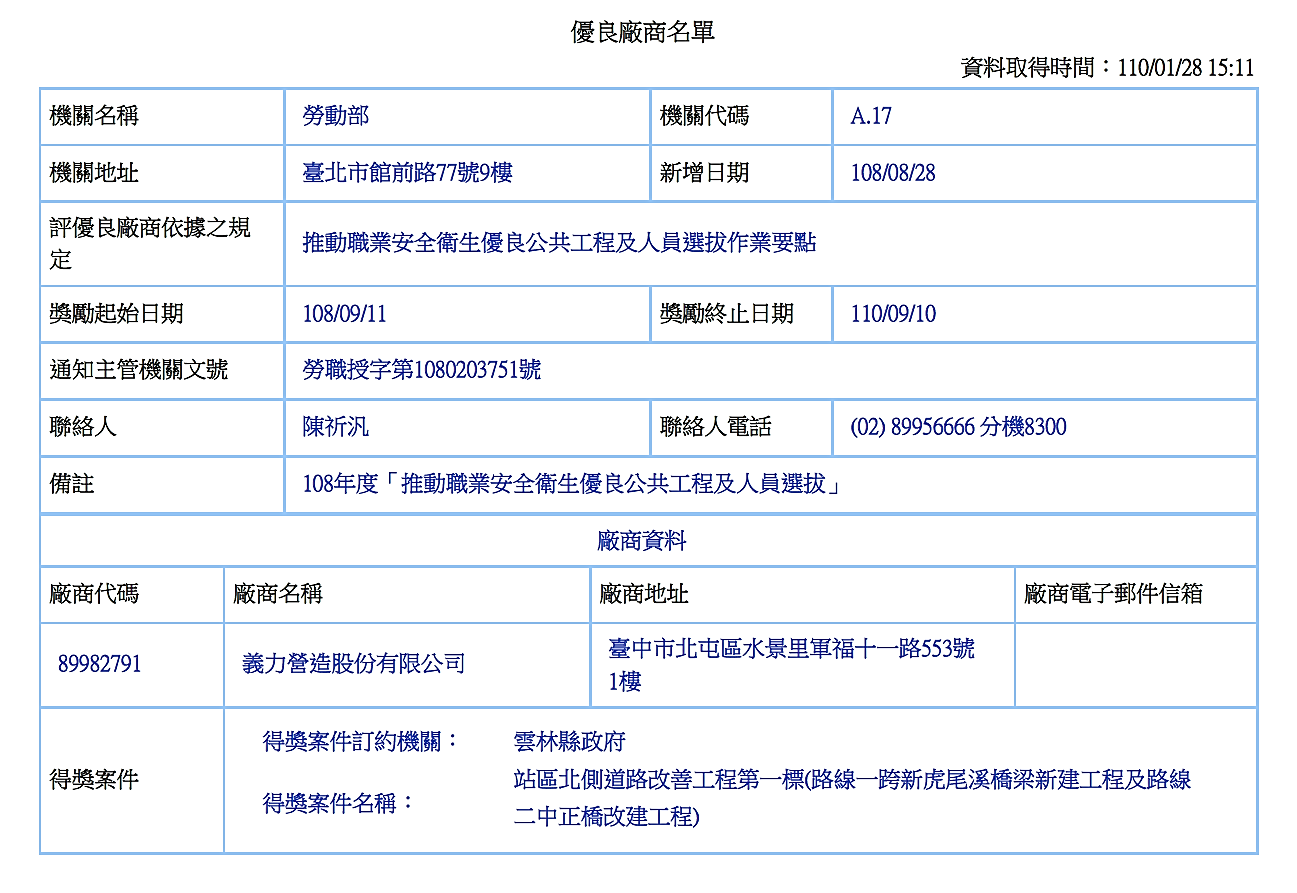Click the 新增日期 label cell

coord(741,173)
